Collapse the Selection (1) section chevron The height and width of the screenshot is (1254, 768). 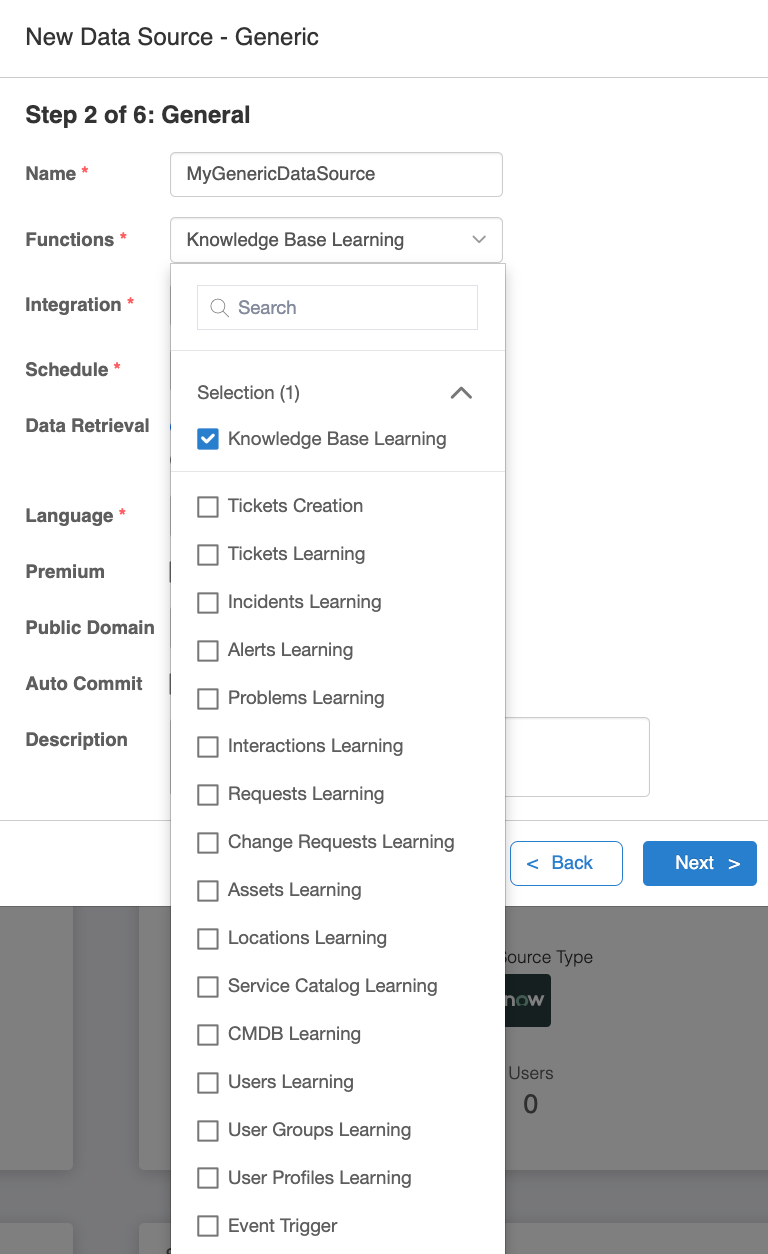pos(461,393)
